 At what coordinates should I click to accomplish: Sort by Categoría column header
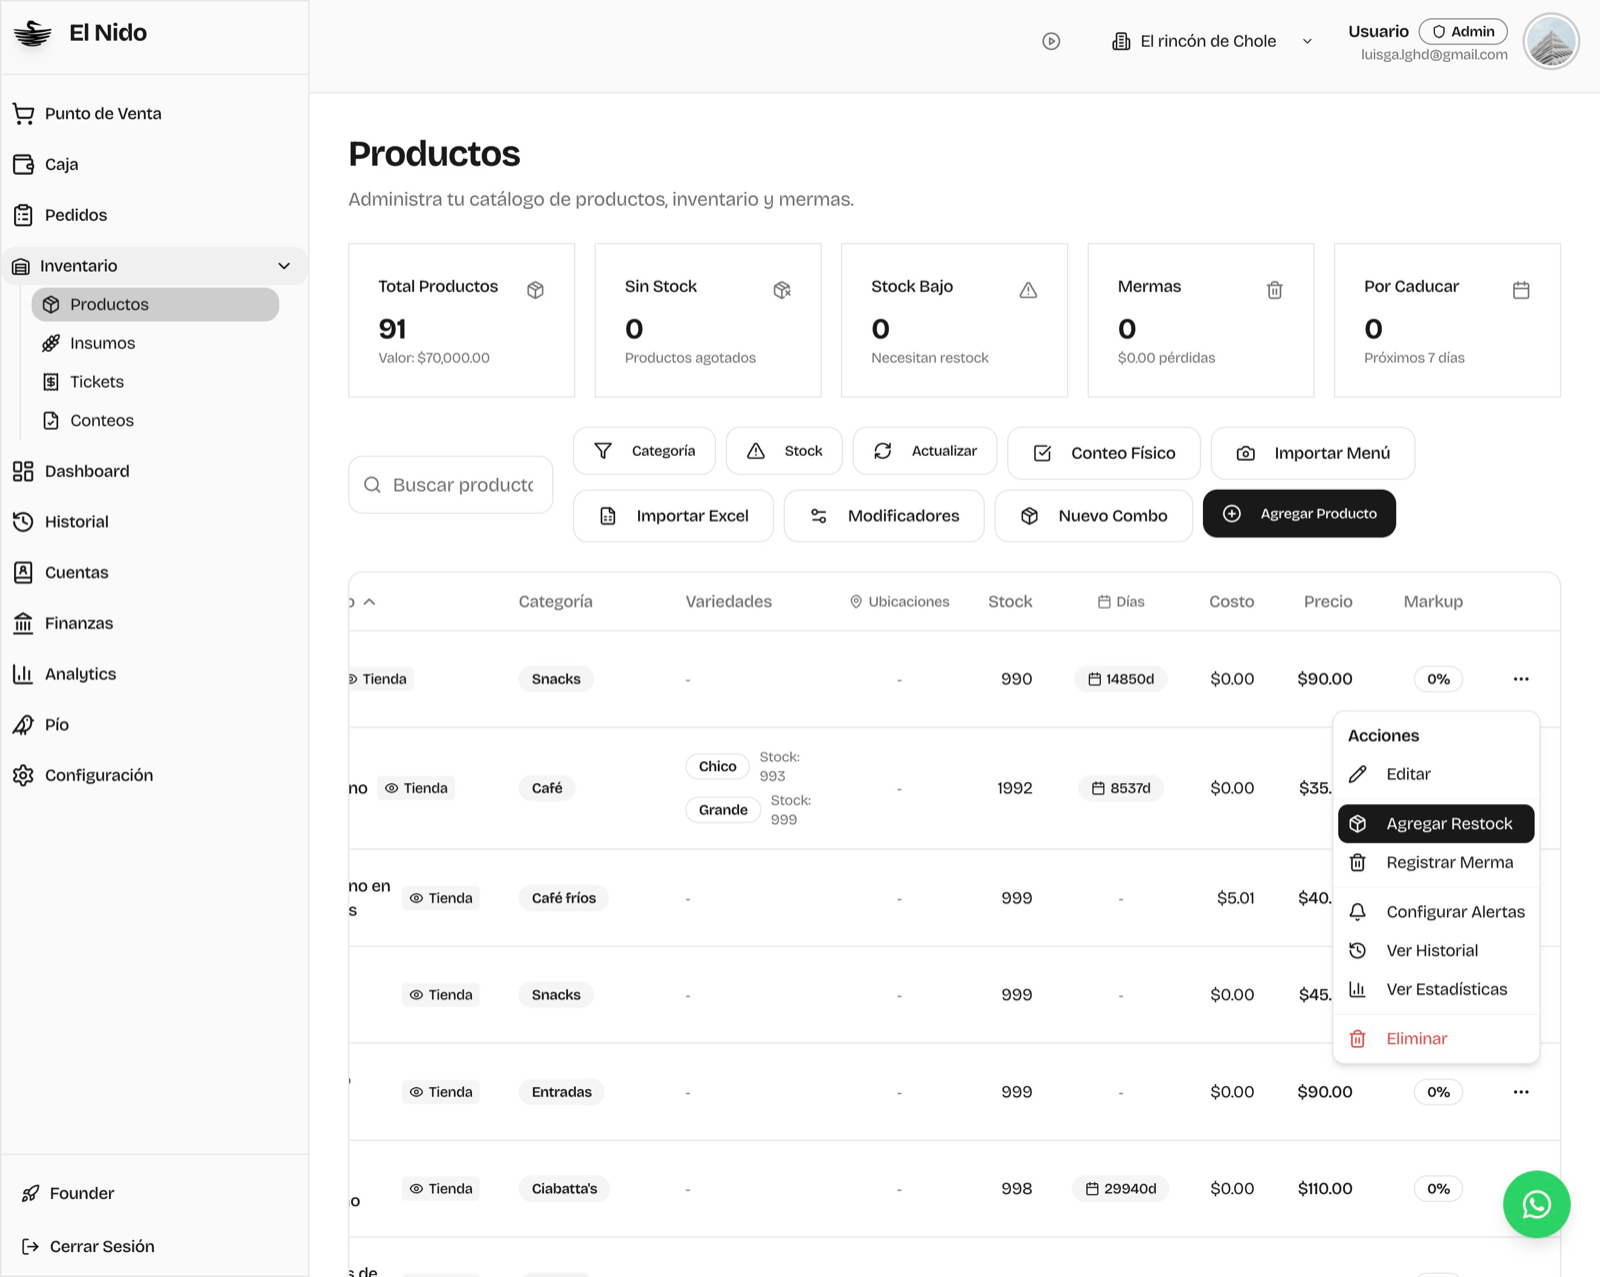click(x=555, y=602)
